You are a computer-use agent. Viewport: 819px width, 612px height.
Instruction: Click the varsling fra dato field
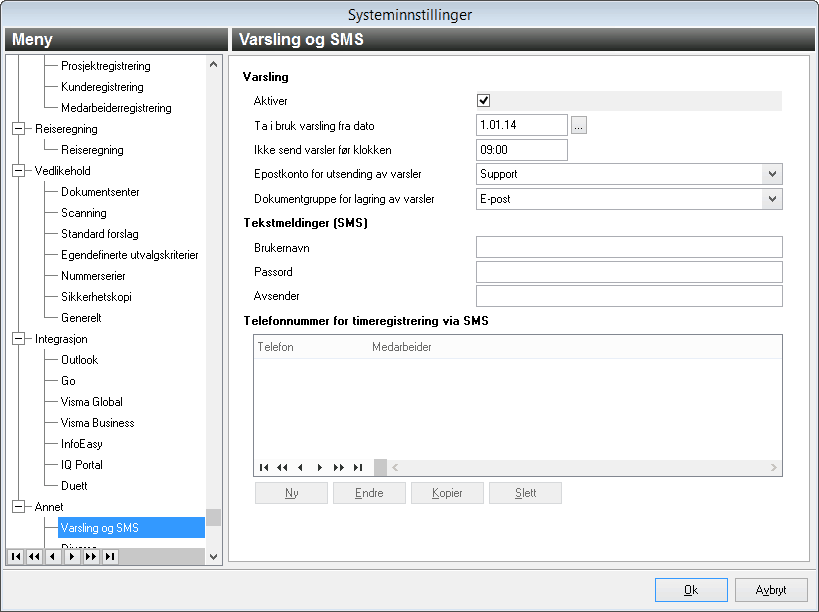coord(522,125)
